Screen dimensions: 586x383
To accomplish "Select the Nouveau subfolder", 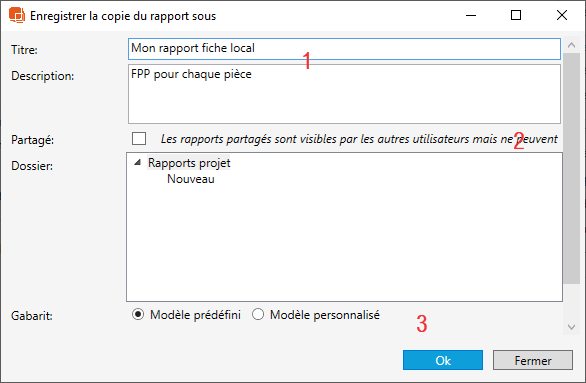I will [191, 179].
